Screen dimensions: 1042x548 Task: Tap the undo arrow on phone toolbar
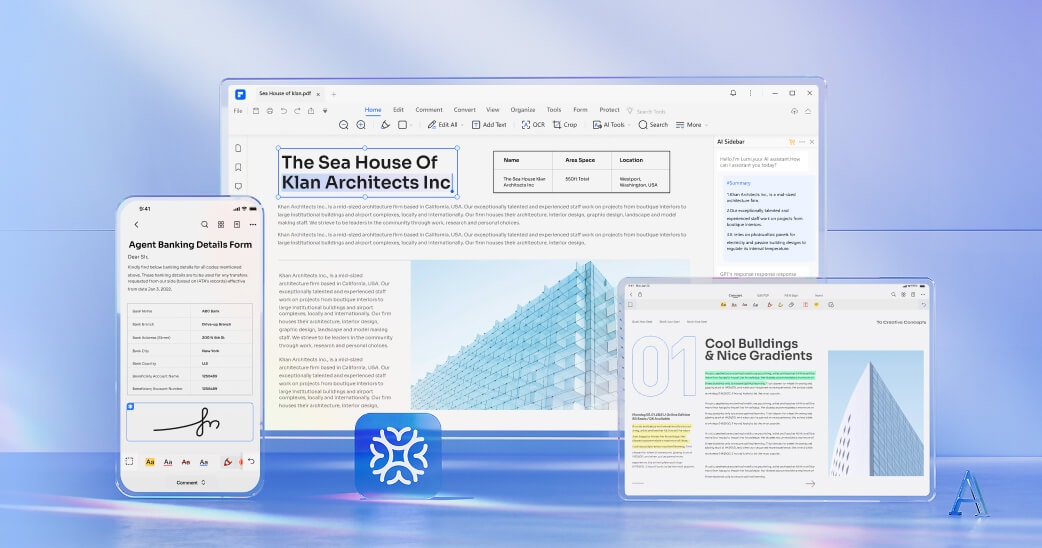pos(251,461)
